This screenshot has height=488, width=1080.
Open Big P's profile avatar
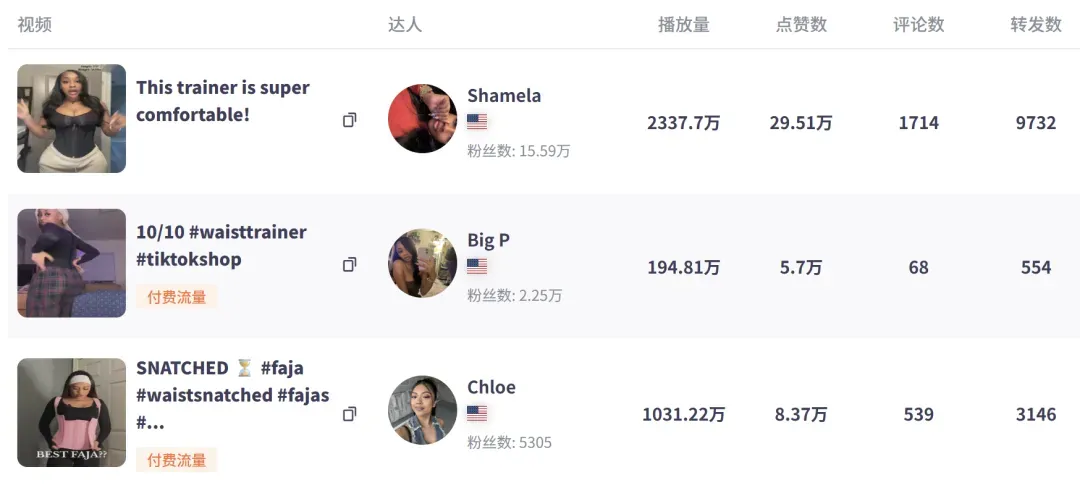pyautogui.click(x=422, y=263)
